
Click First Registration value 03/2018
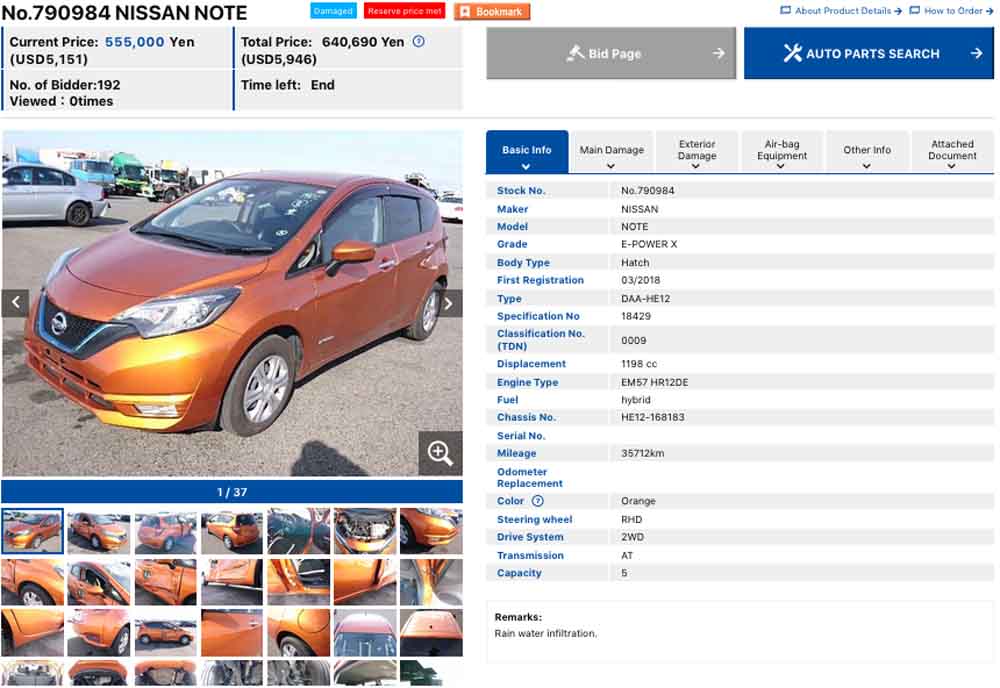640,280
